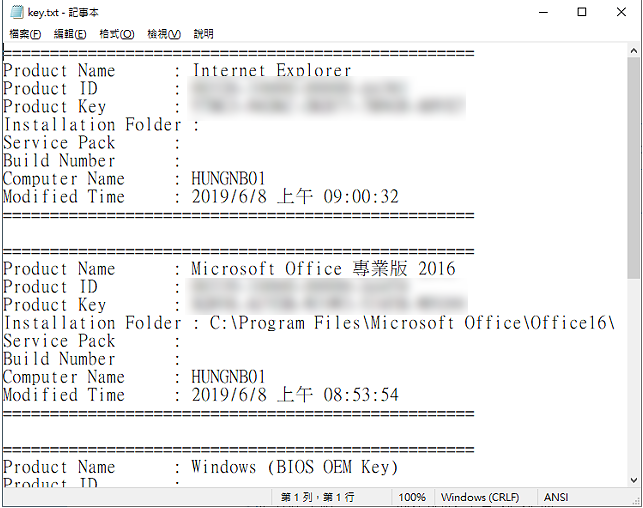Click the Windows (CRLF) status bar indicator

pyautogui.click(x=480, y=497)
